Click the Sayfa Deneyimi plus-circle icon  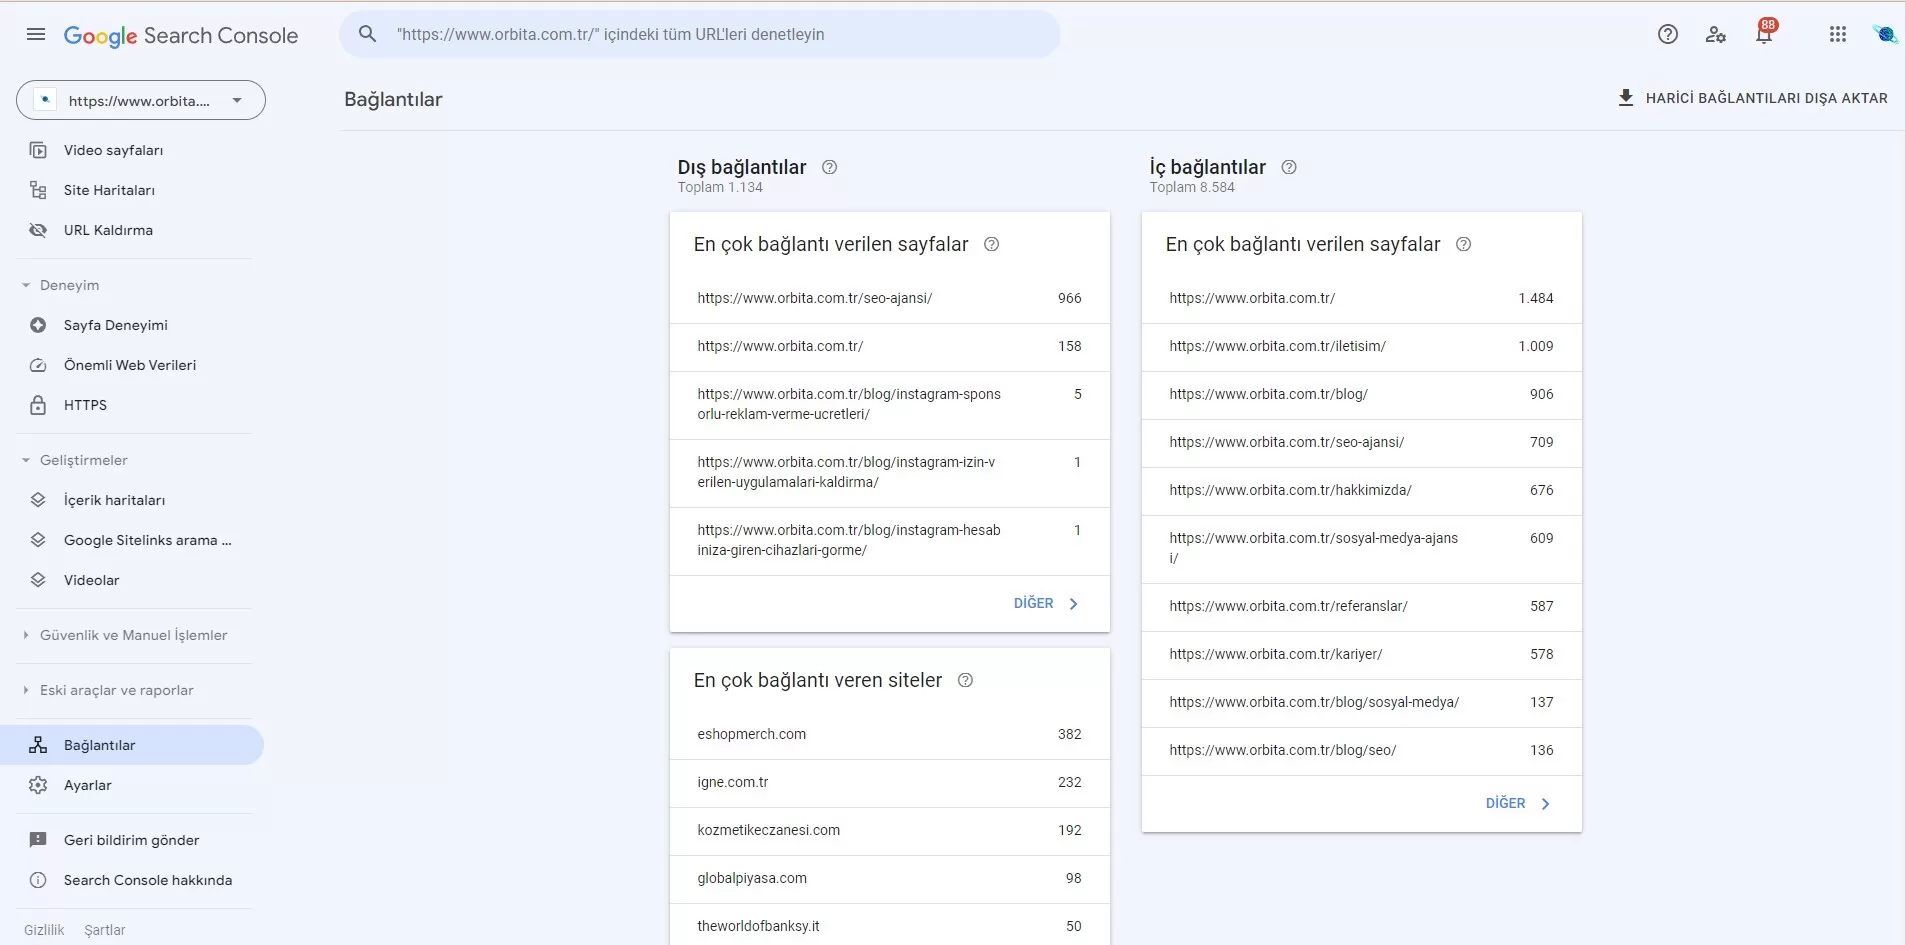(38, 325)
